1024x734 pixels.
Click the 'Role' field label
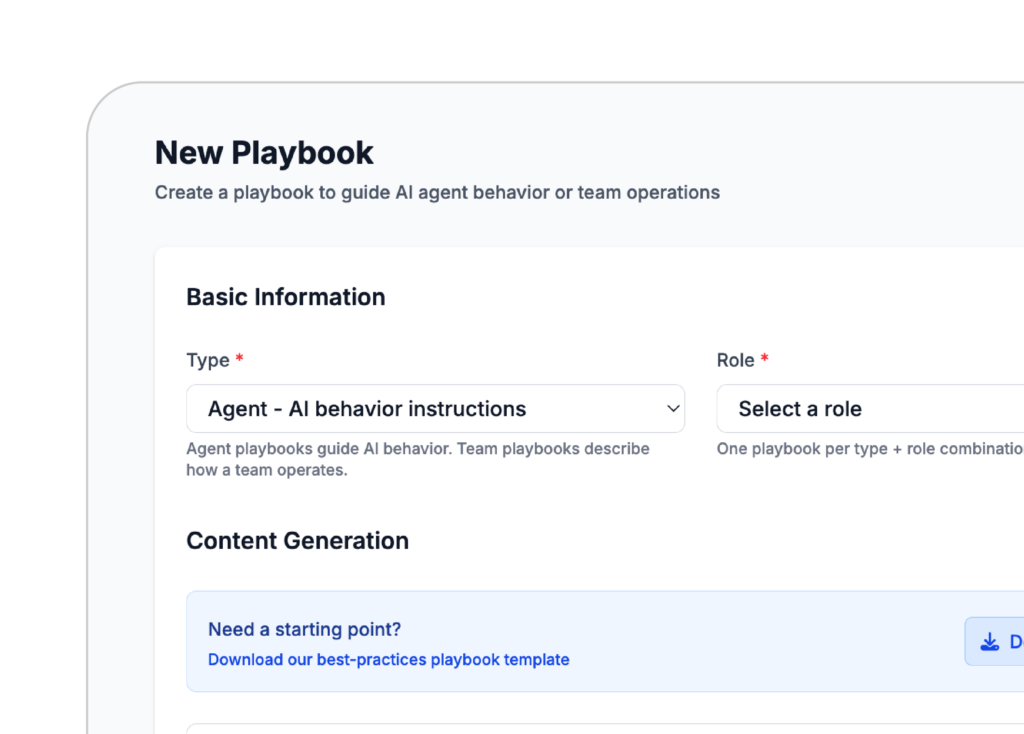[735, 360]
